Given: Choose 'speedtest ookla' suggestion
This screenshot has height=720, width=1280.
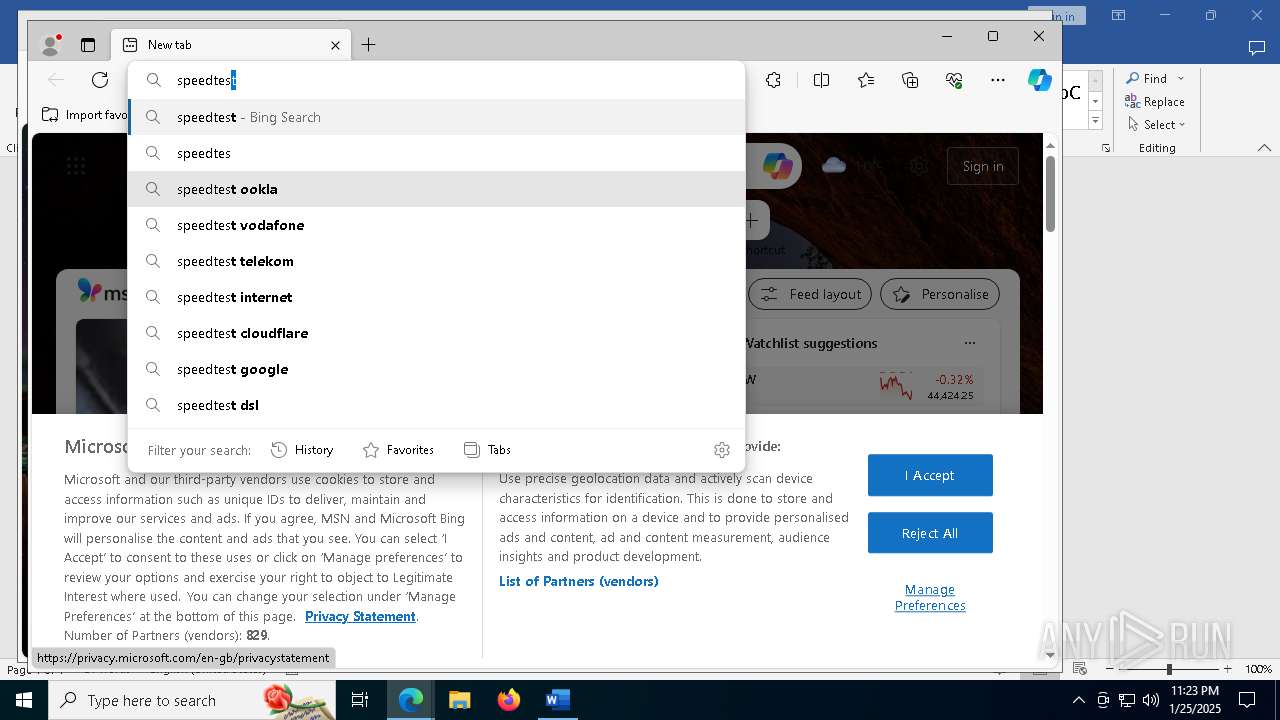Looking at the screenshot, I should pos(437,189).
